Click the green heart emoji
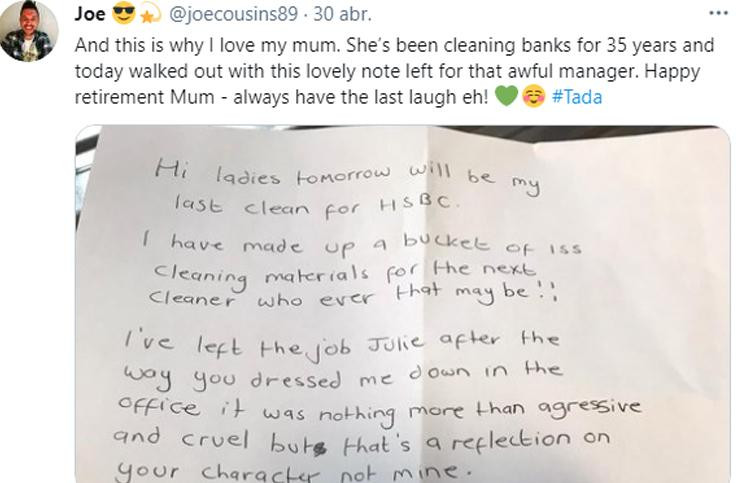Image resolution: width=745 pixels, height=483 pixels. pyautogui.click(x=506, y=96)
